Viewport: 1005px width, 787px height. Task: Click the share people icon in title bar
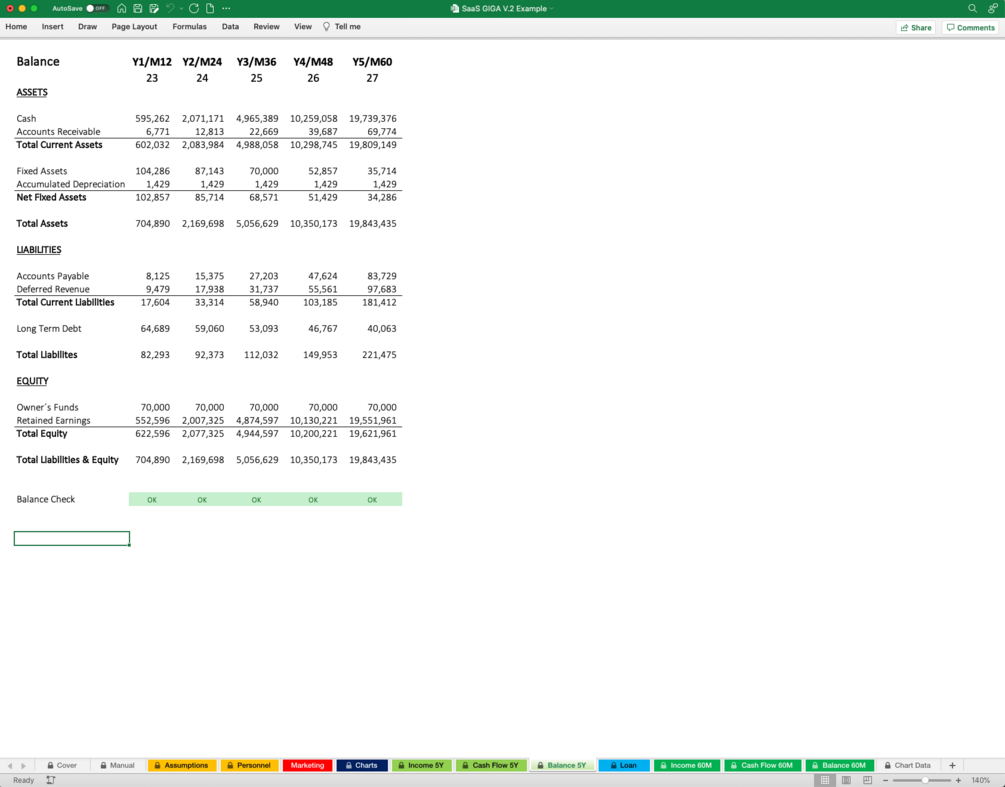point(992,8)
